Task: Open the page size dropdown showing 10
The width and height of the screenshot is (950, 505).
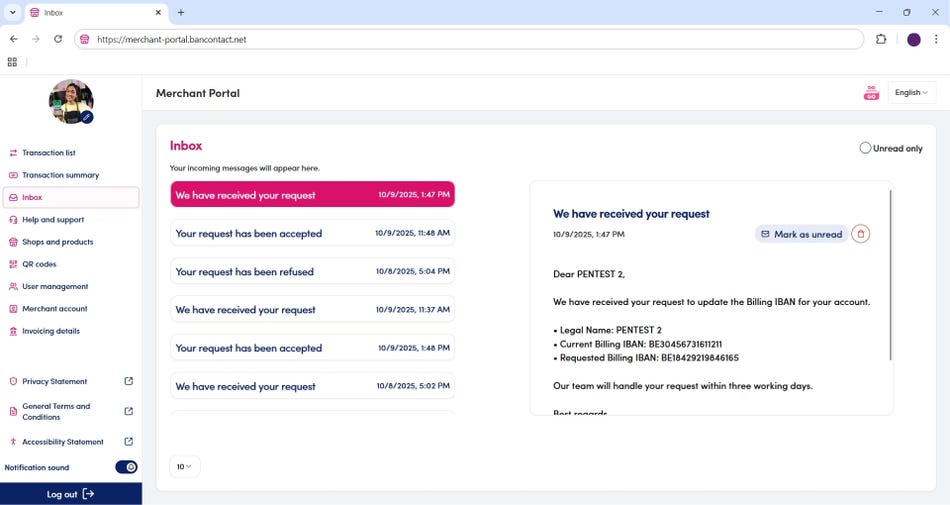Action: (x=184, y=466)
